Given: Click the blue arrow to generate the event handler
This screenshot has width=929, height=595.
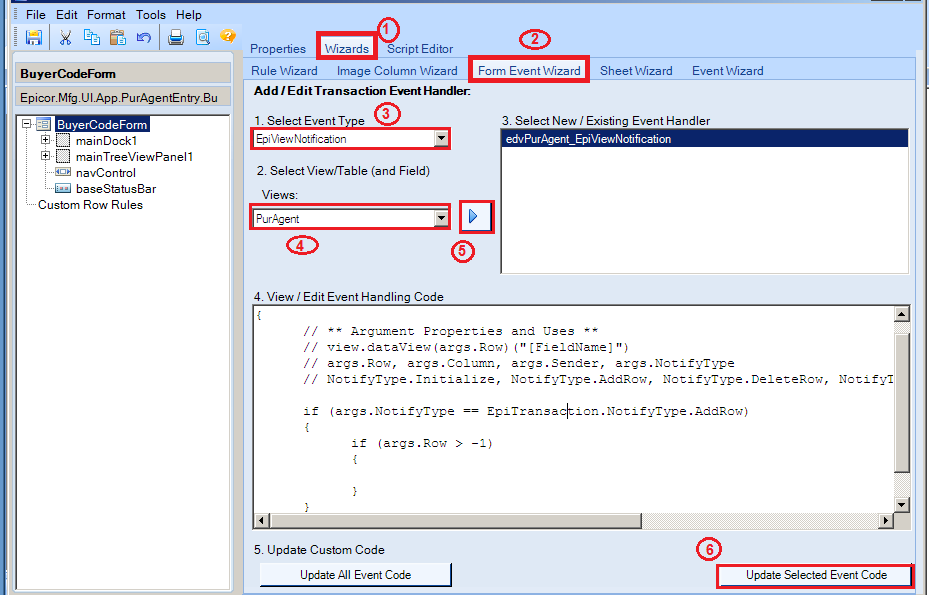Looking at the screenshot, I should 477,216.
